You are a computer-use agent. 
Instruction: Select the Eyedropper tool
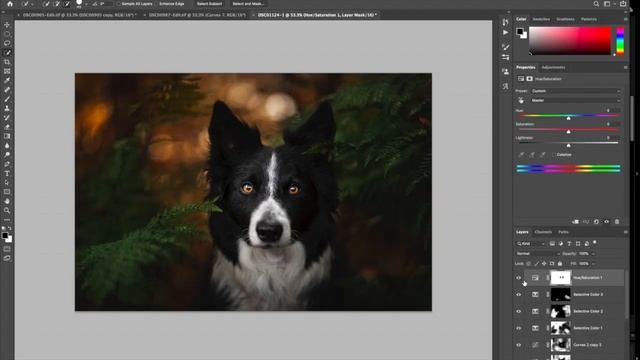(x=7, y=80)
